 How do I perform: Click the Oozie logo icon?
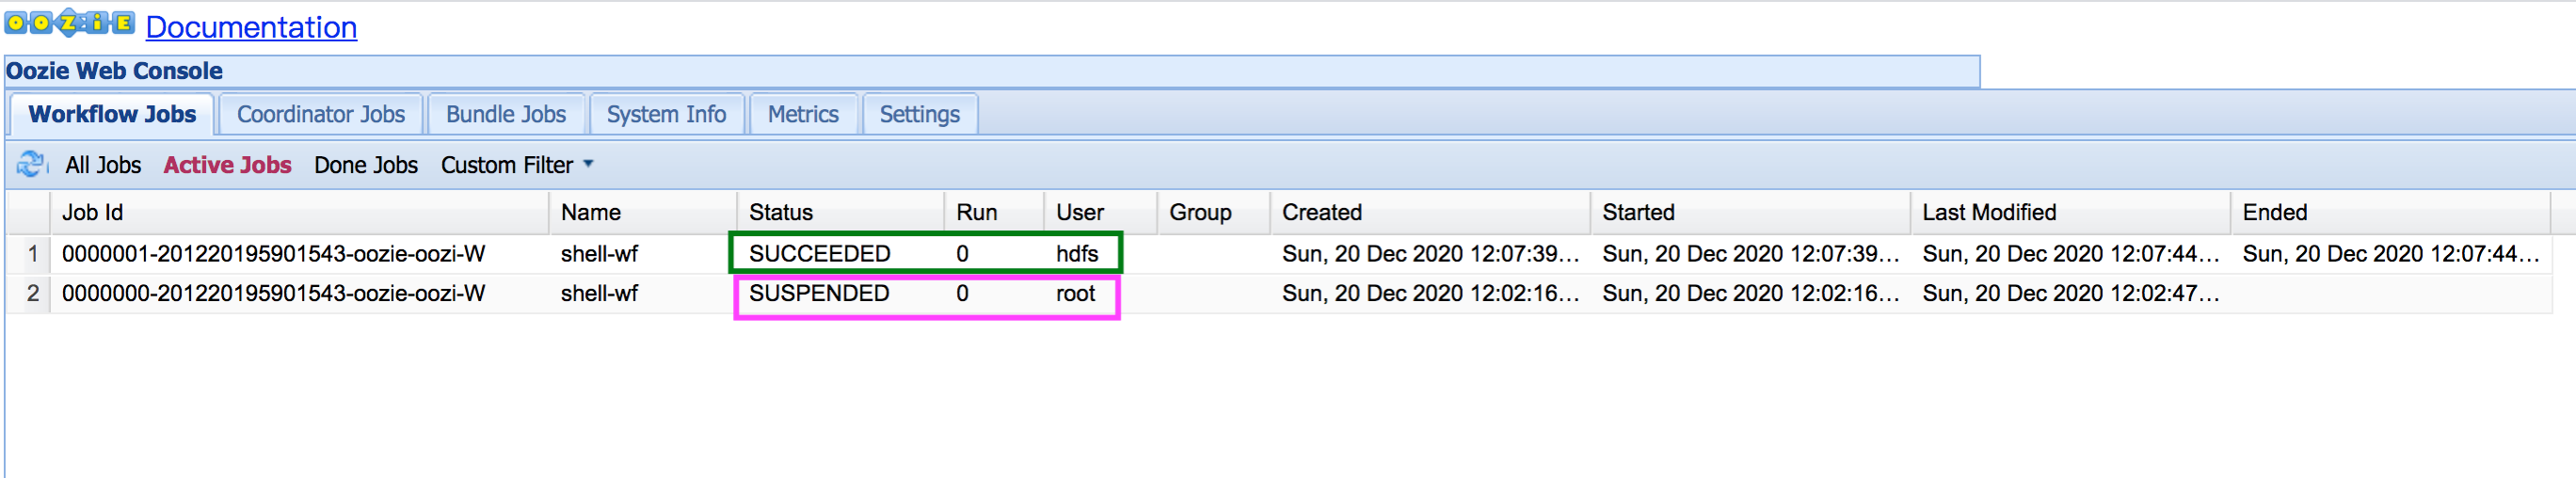tap(69, 23)
